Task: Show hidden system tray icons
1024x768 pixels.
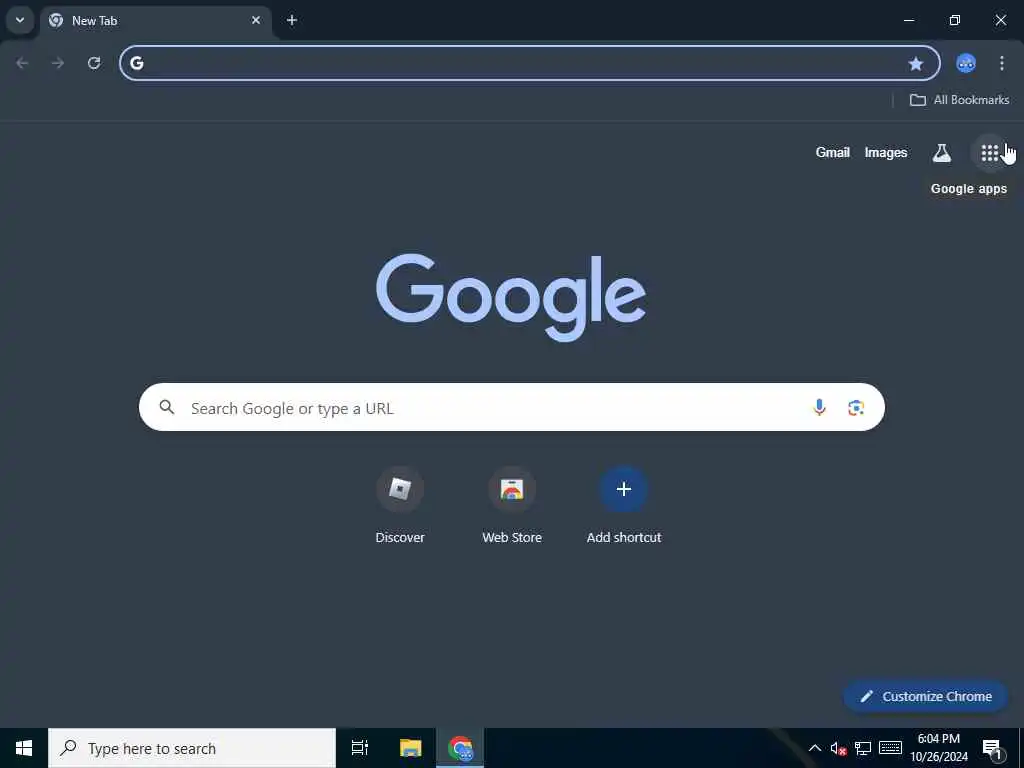Action: point(815,748)
